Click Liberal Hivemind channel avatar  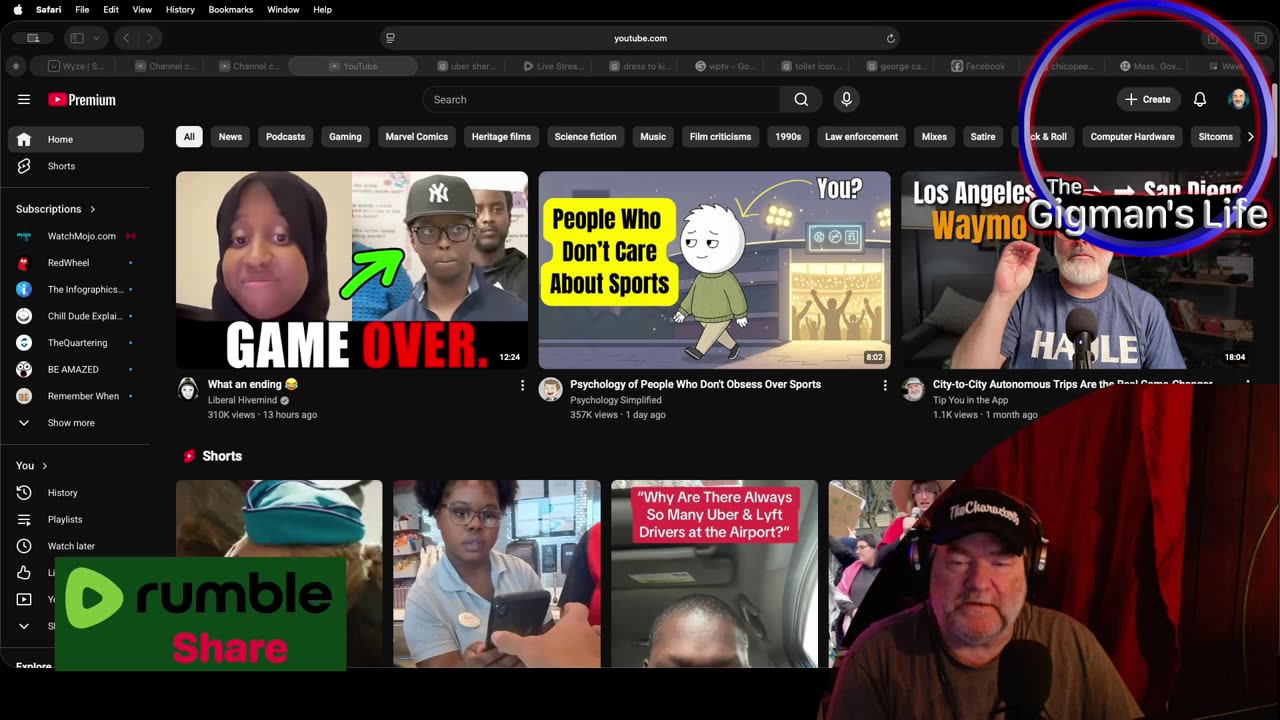click(188, 389)
